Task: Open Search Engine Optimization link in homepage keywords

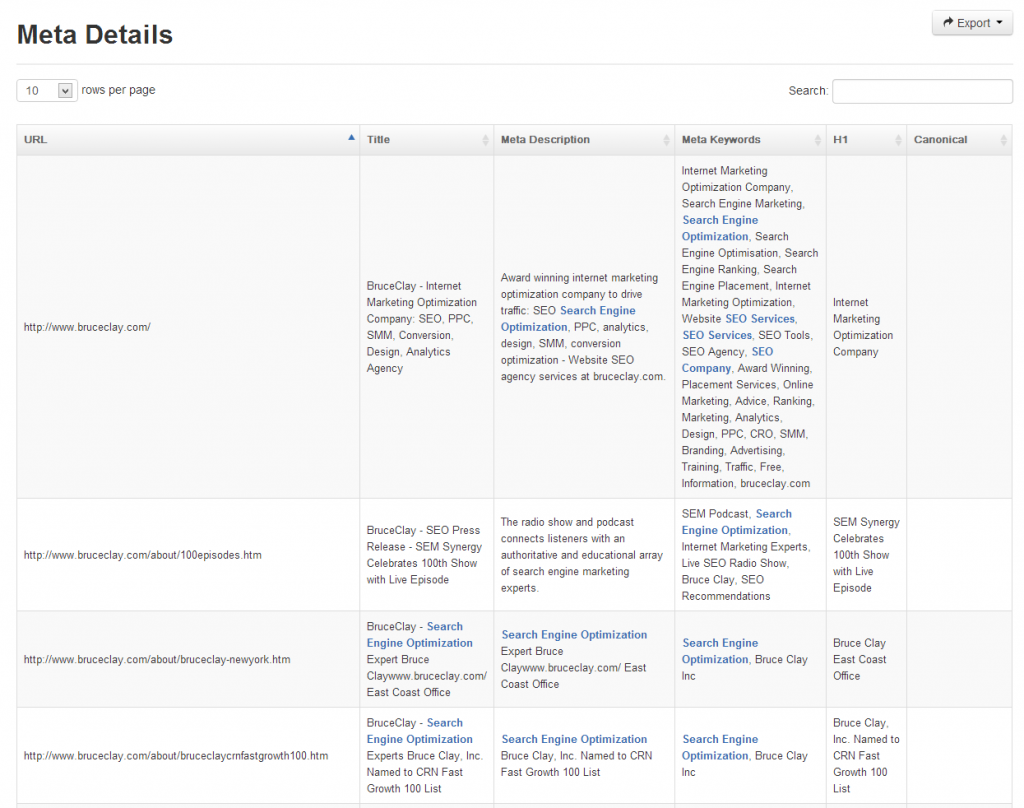Action: (720, 229)
